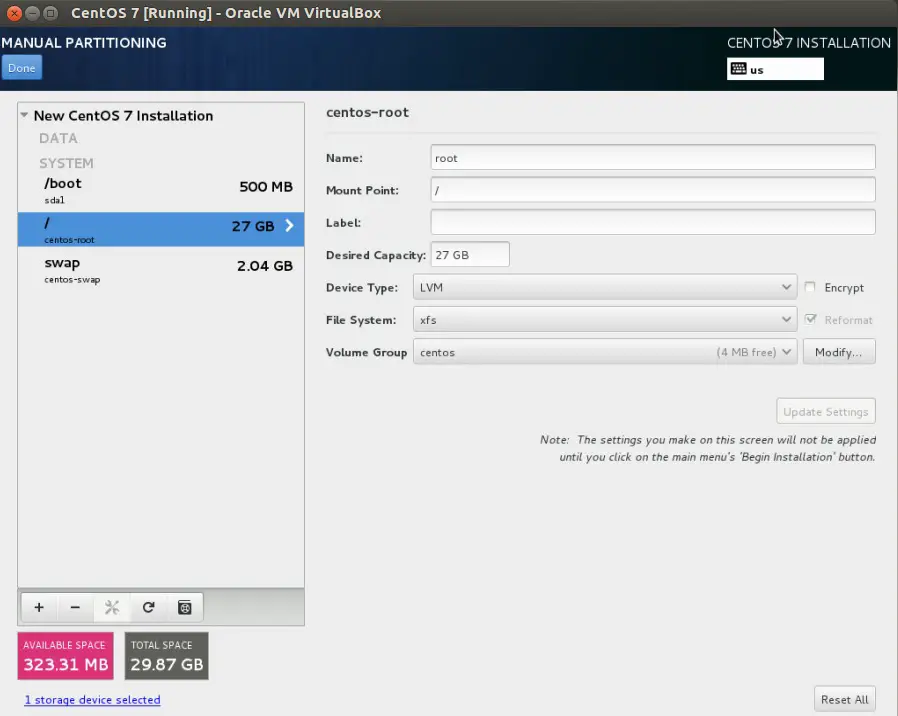The width and height of the screenshot is (898, 716).
Task: Maximize the VirtualBox window
Action: 51,13
